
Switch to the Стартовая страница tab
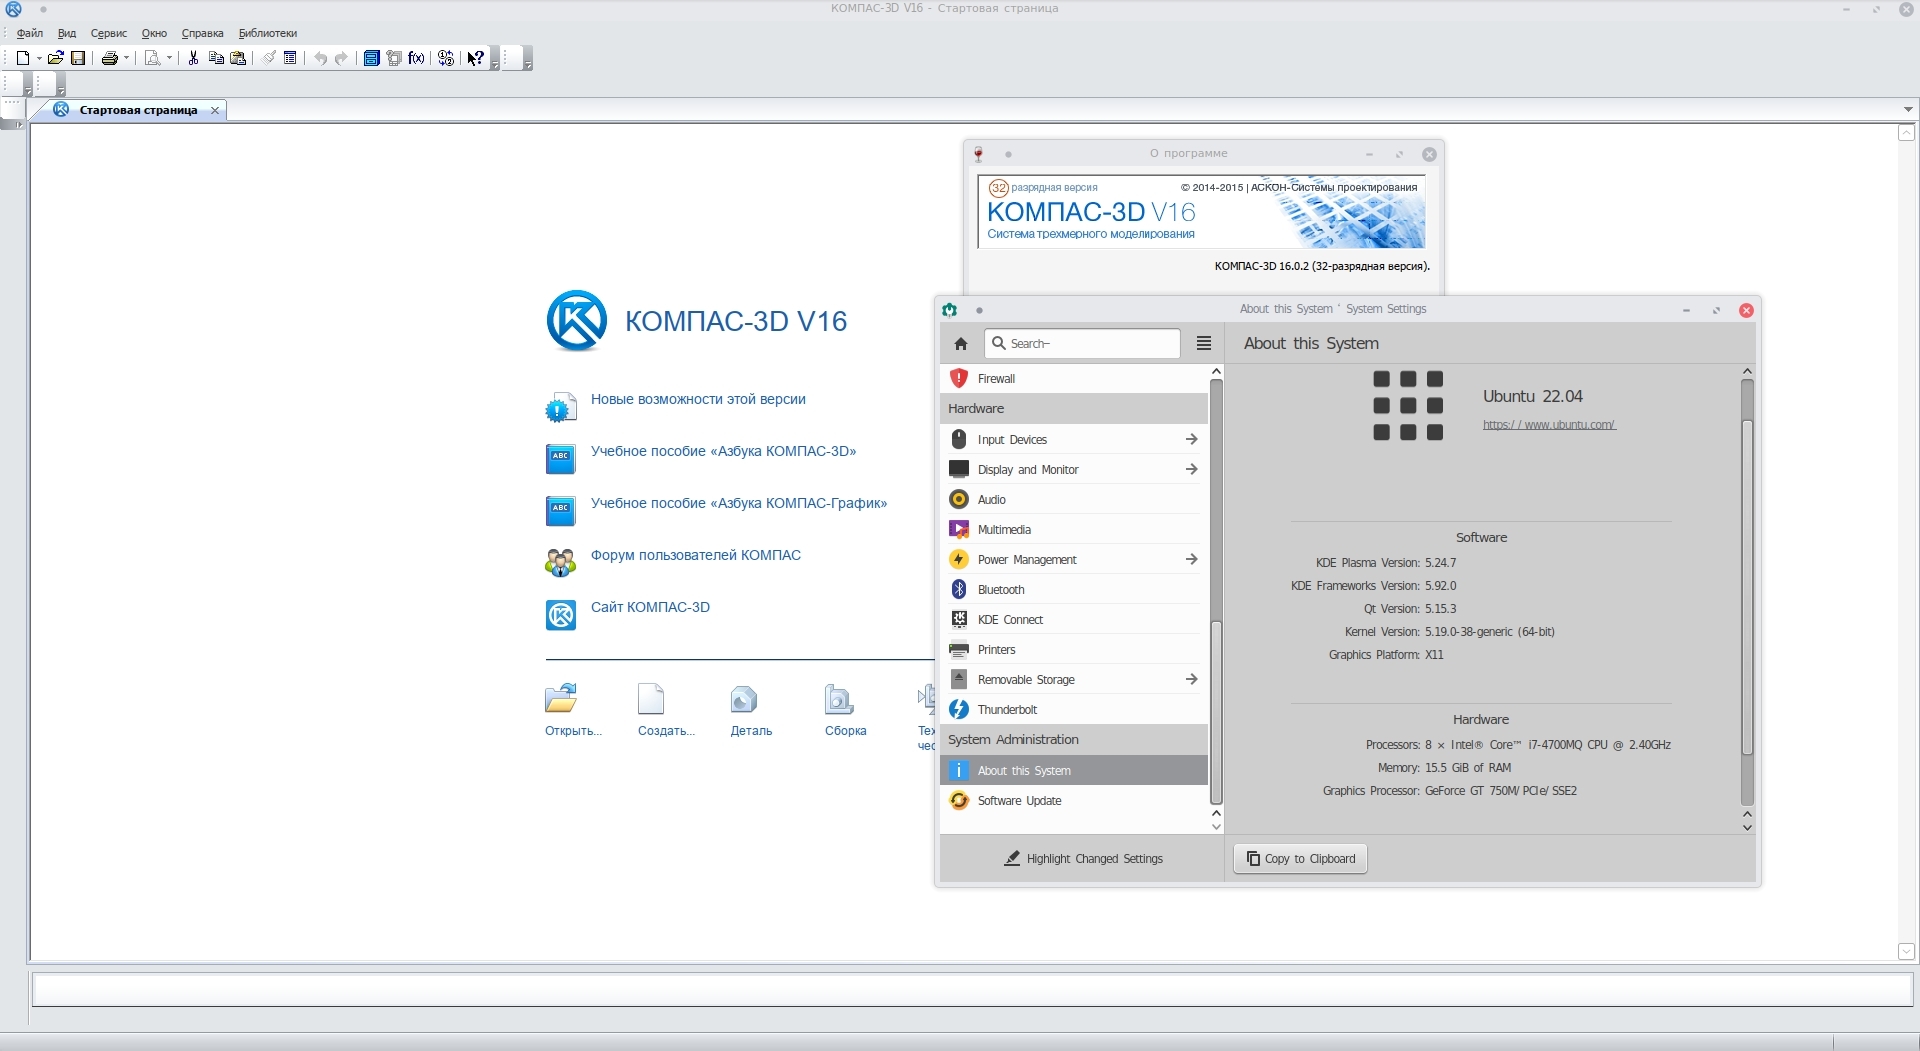click(x=138, y=110)
